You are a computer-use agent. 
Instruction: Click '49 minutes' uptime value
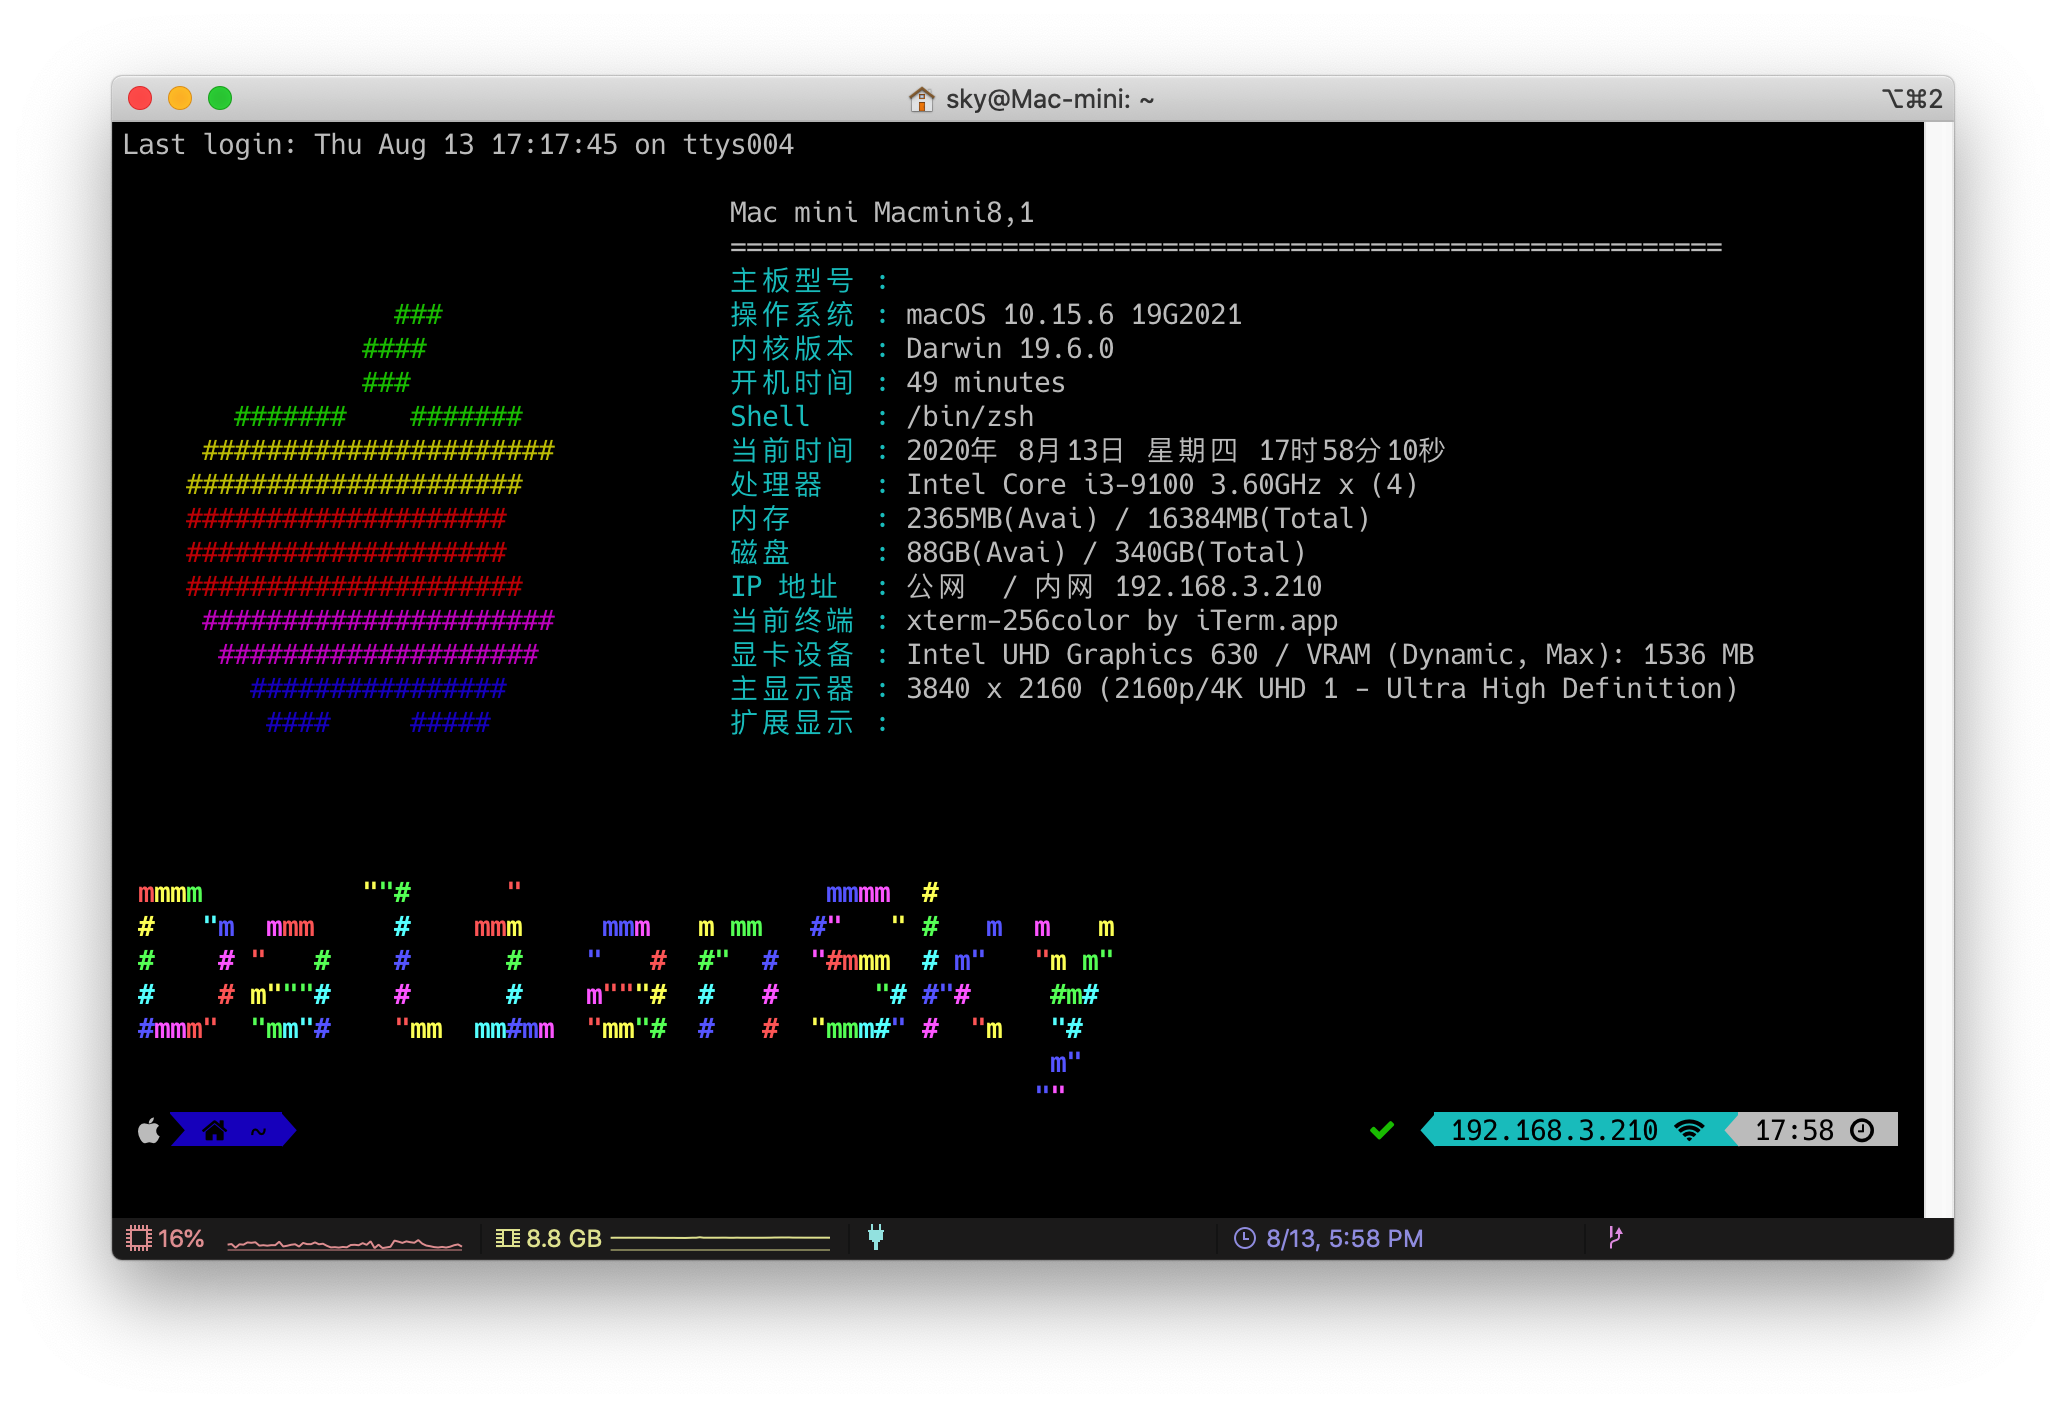click(986, 383)
